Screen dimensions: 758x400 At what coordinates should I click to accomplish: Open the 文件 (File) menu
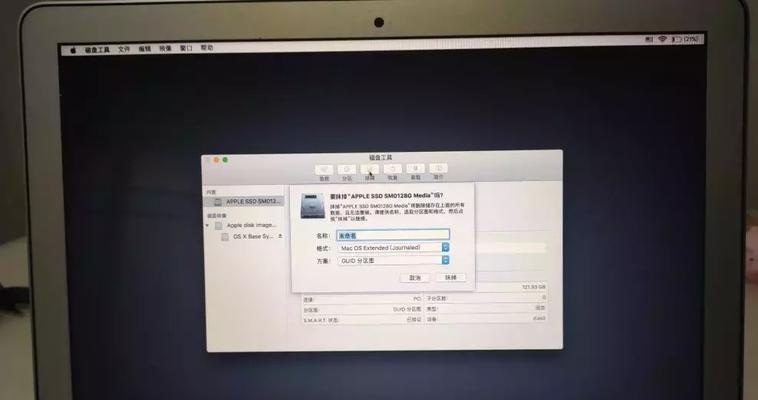124,49
